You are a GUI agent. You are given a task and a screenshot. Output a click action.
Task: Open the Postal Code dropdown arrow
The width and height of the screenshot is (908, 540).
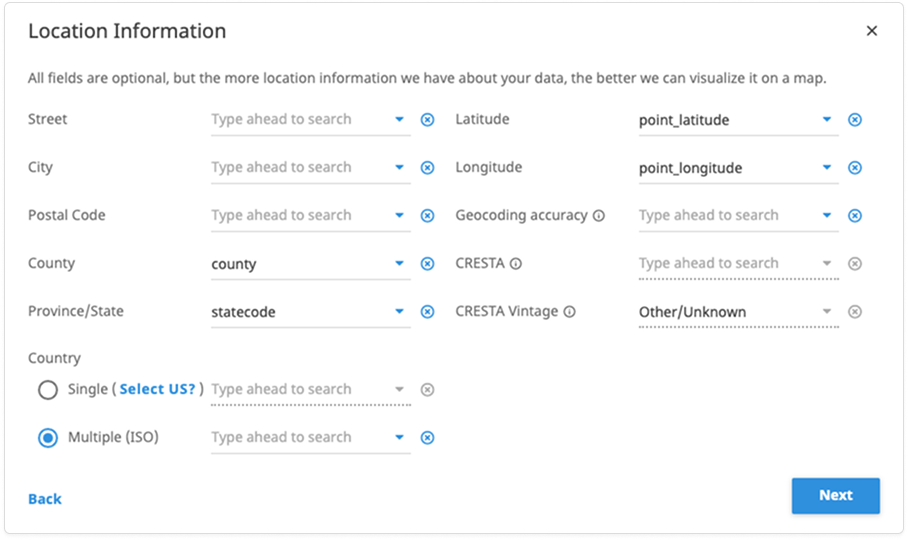pyautogui.click(x=400, y=215)
